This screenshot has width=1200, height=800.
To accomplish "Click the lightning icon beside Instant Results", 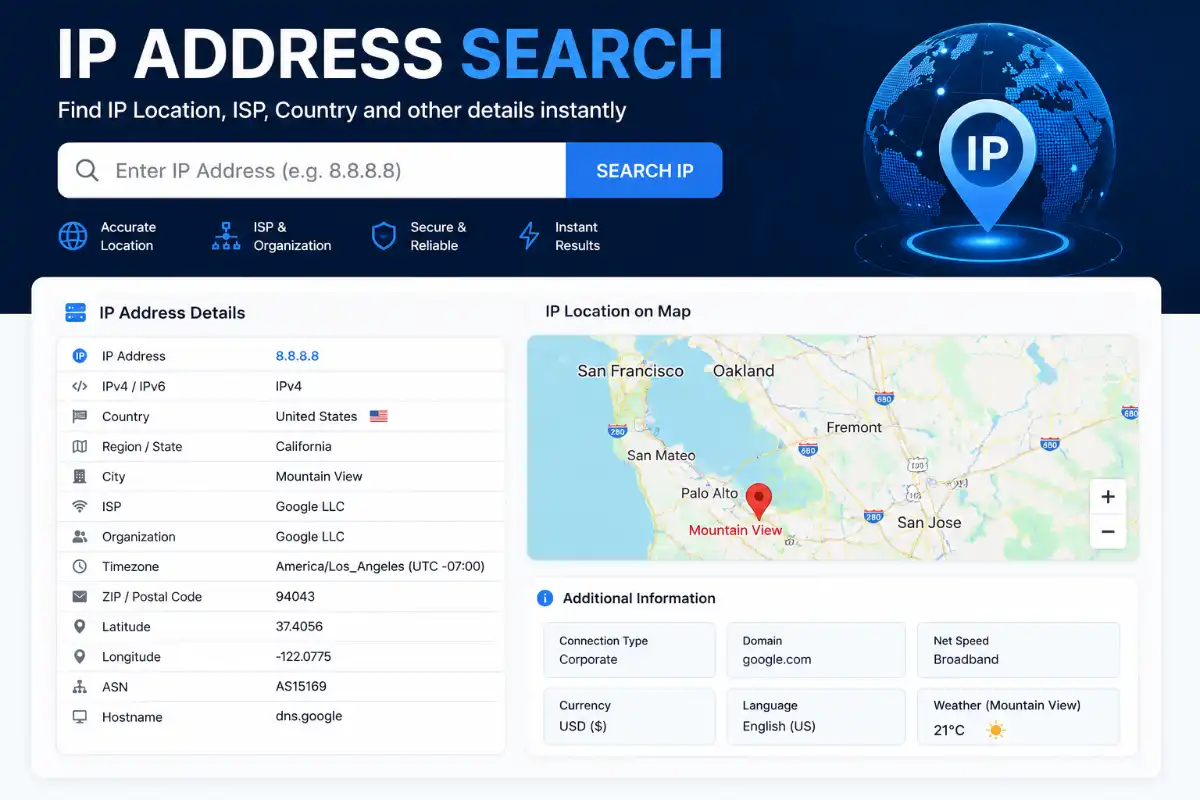I will [529, 236].
